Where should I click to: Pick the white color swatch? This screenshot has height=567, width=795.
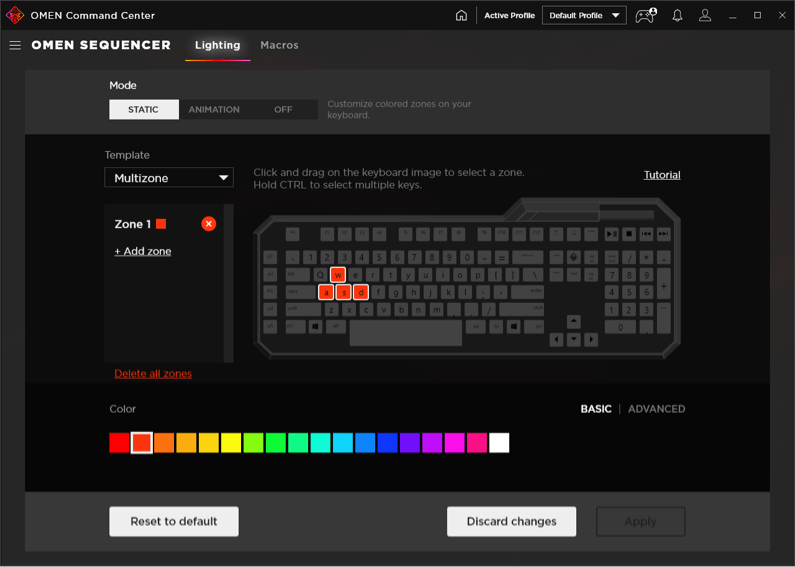(x=499, y=443)
